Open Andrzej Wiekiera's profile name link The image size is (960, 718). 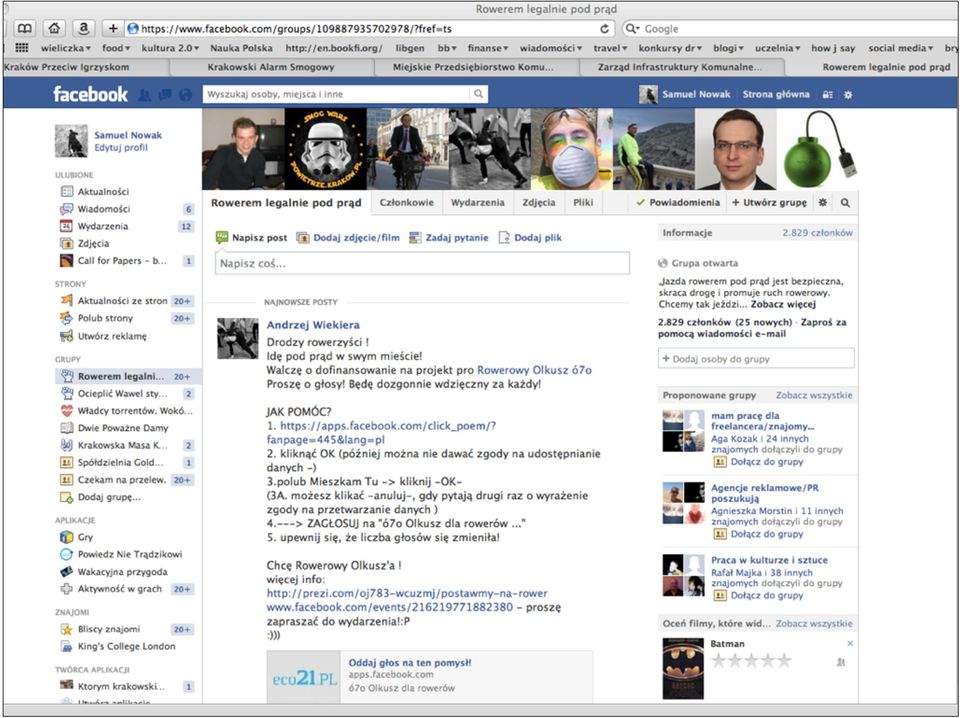coord(313,325)
